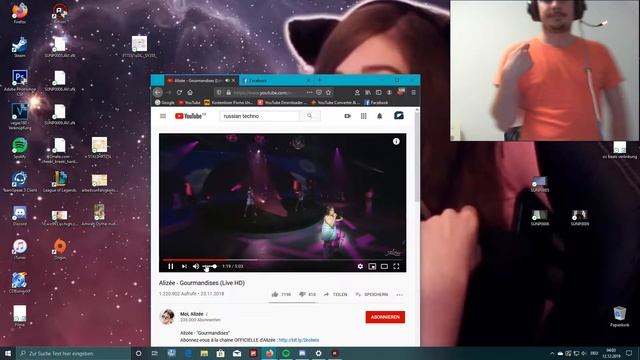The height and width of the screenshot is (360, 640).
Task: Click the red video progress bar
Action: pyautogui.click(x=193, y=260)
